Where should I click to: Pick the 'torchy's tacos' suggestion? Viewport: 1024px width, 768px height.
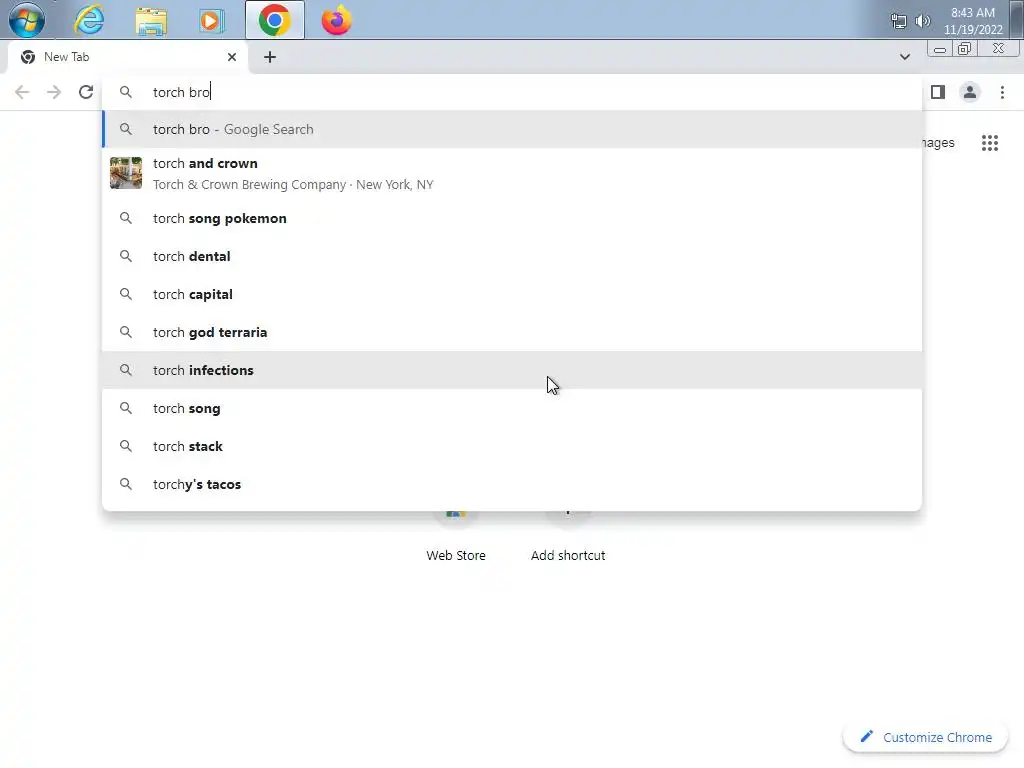tap(511, 484)
